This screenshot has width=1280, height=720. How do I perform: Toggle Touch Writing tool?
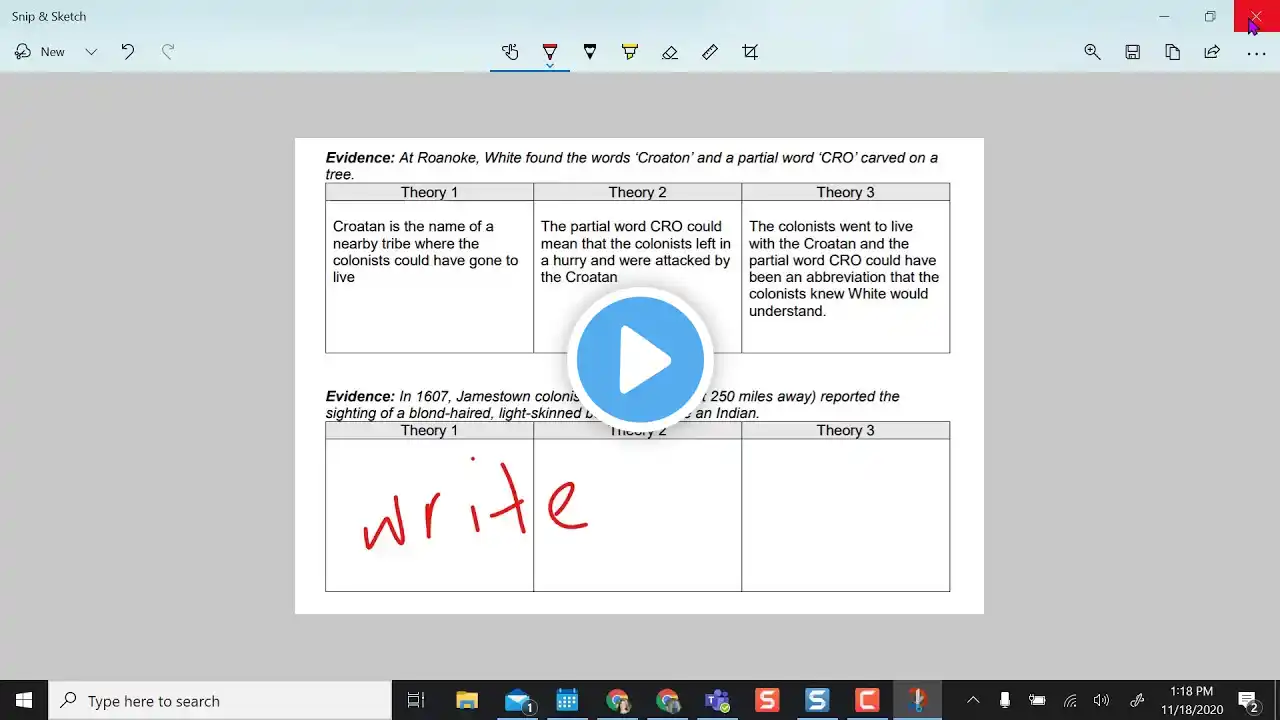(x=510, y=52)
